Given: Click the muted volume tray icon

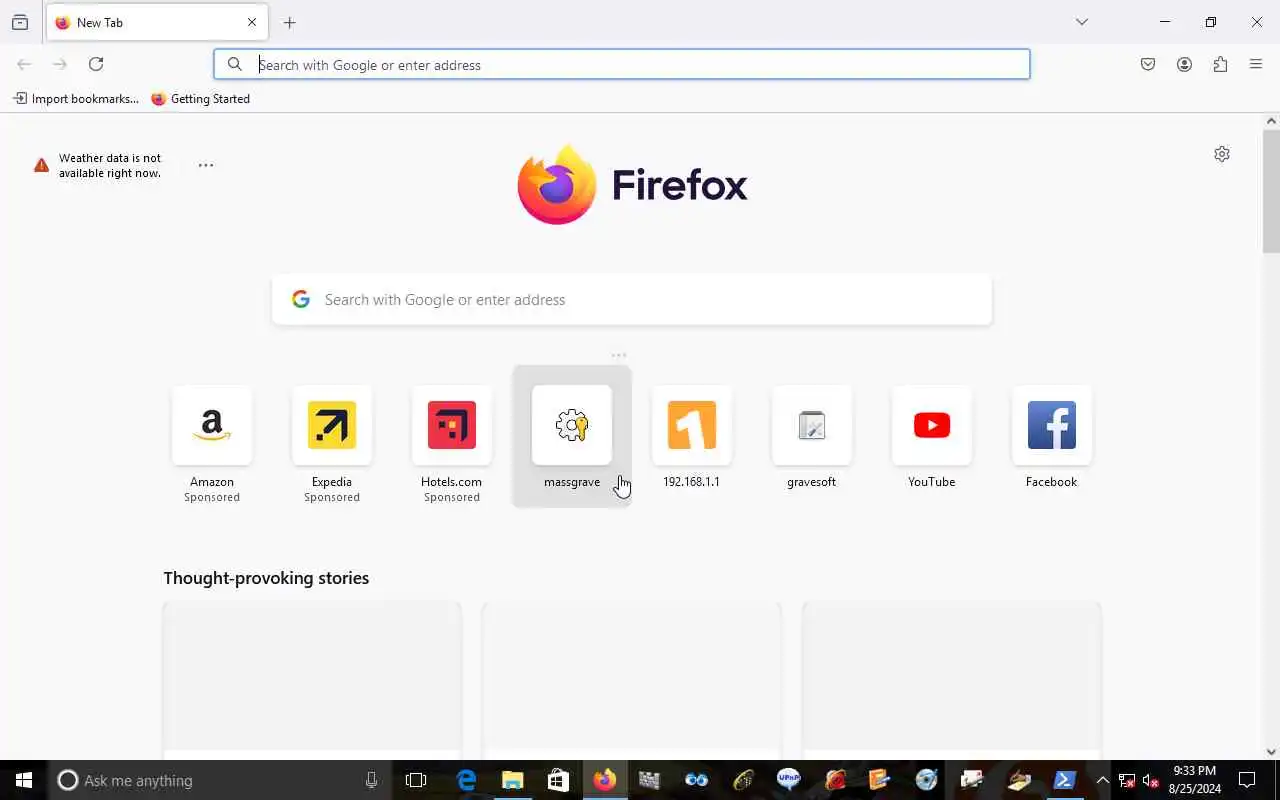Looking at the screenshot, I should pos(1150,781).
